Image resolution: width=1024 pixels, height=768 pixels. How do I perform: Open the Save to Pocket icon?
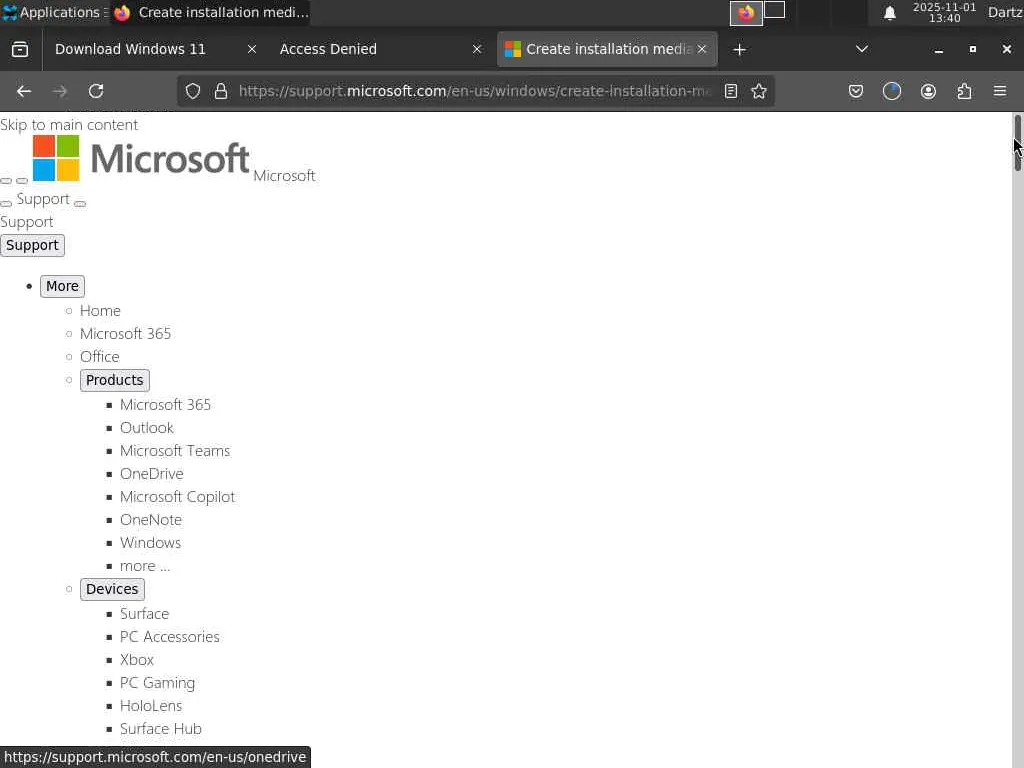pos(856,91)
